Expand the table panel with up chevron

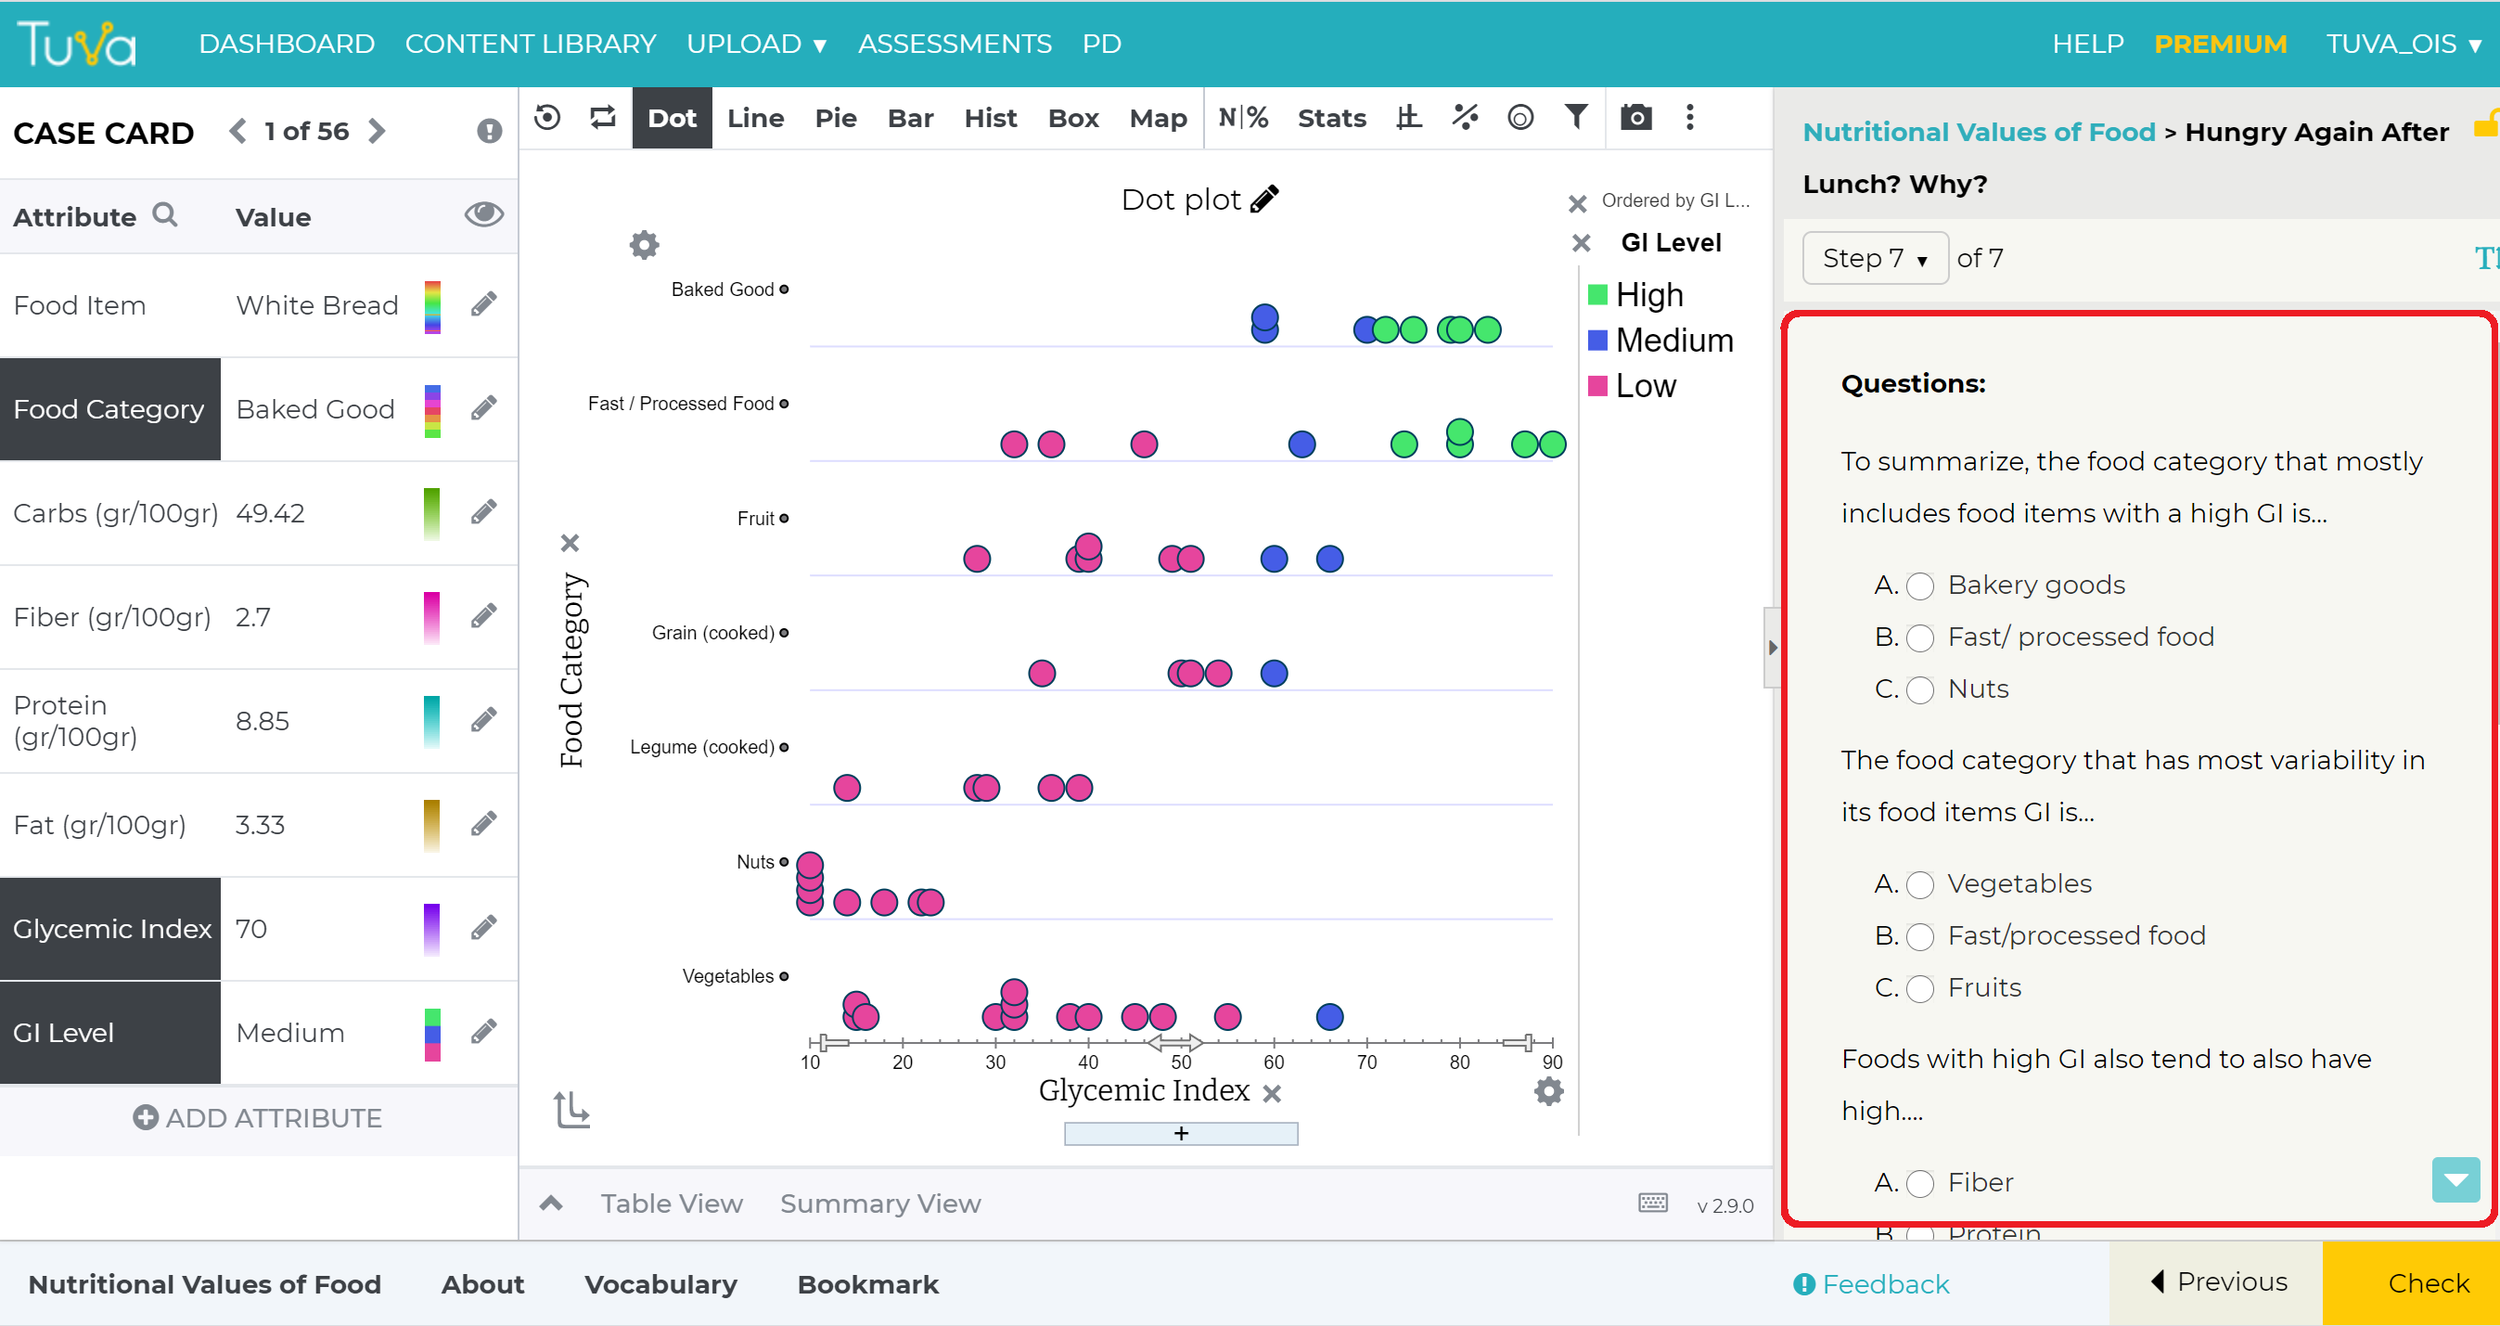[551, 1203]
